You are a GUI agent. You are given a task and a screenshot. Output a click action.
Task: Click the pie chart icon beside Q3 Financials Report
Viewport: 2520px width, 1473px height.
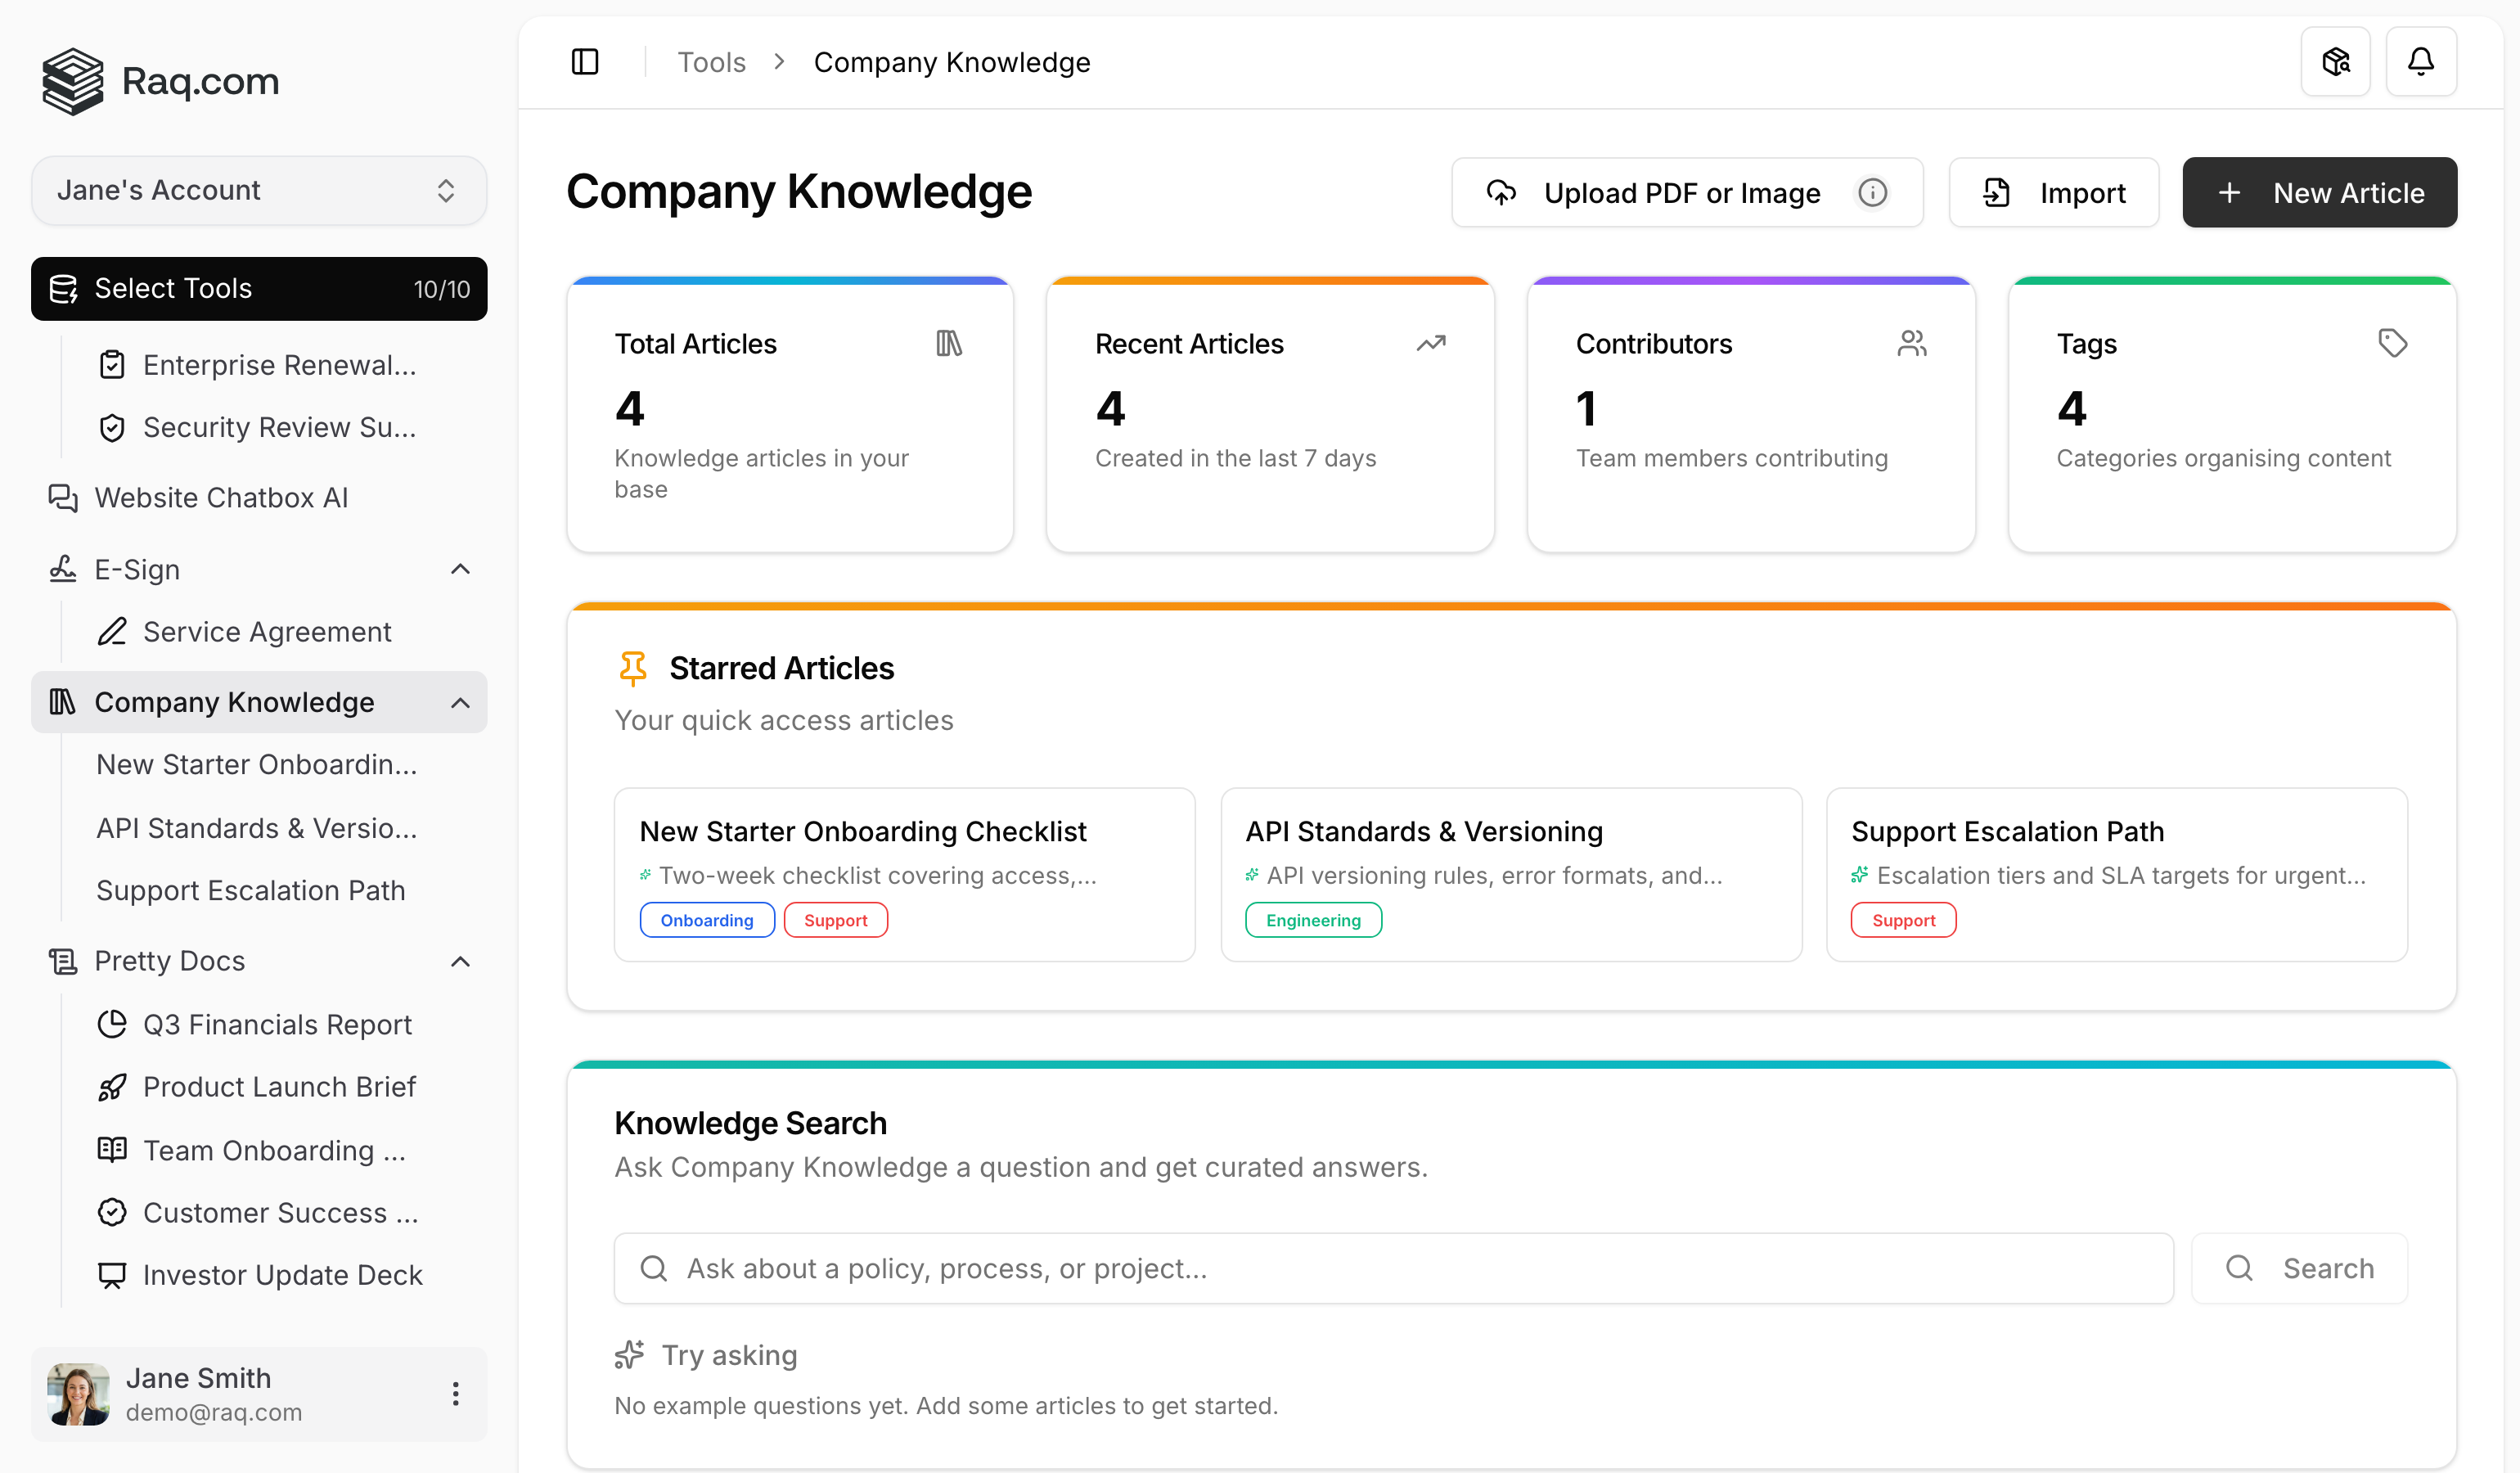click(x=112, y=1024)
